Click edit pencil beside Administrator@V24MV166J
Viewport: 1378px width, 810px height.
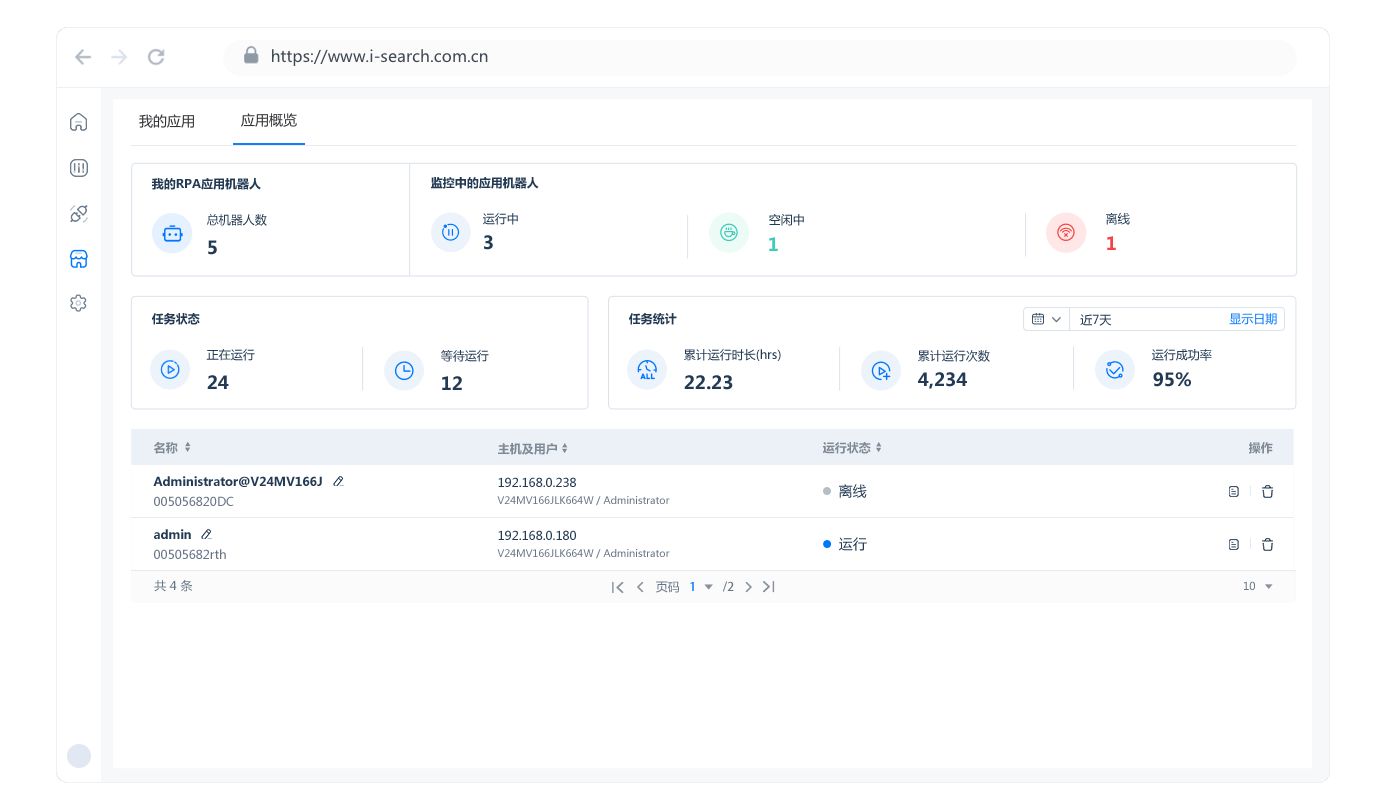pos(338,482)
